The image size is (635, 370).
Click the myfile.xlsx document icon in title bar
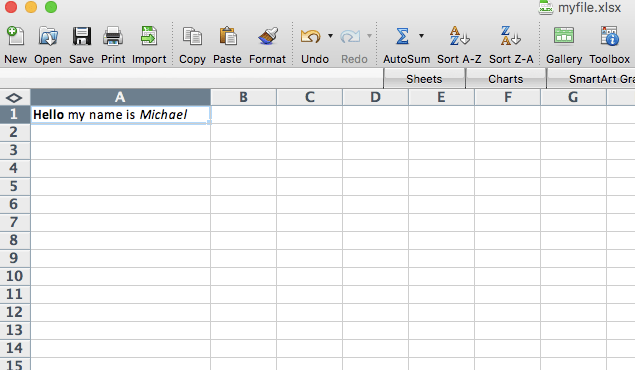(546, 7)
